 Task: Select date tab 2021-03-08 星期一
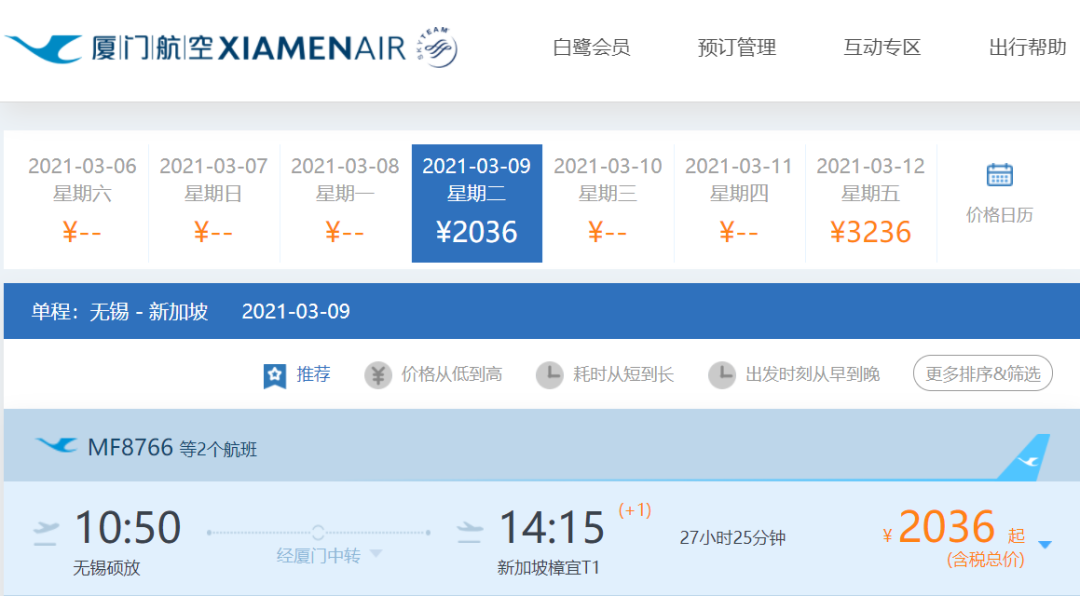[x=345, y=203]
